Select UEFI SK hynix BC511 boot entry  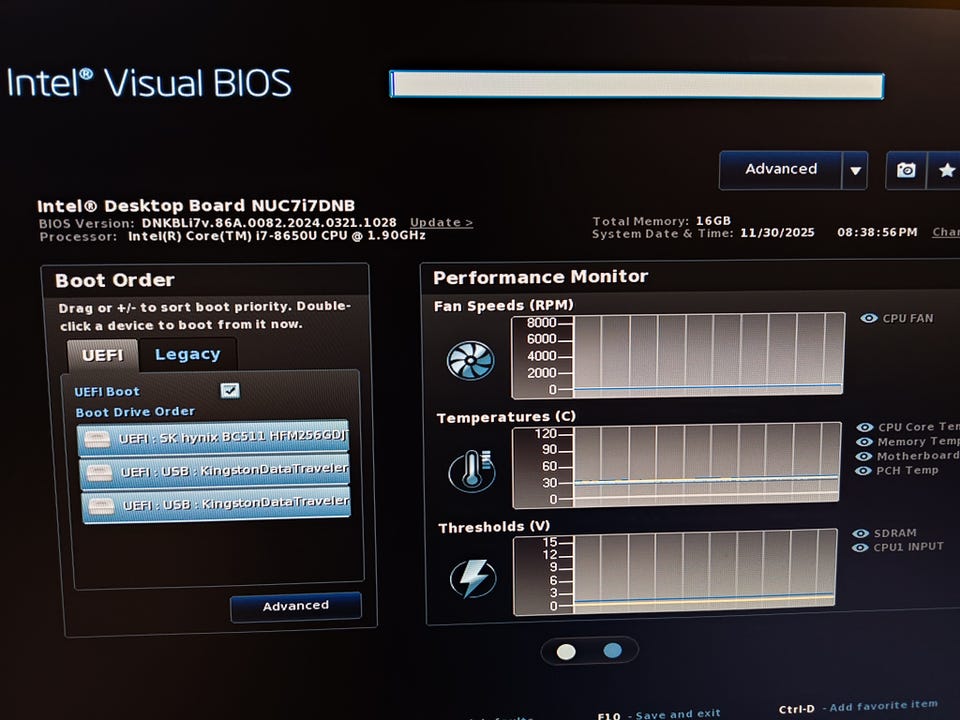(213, 438)
